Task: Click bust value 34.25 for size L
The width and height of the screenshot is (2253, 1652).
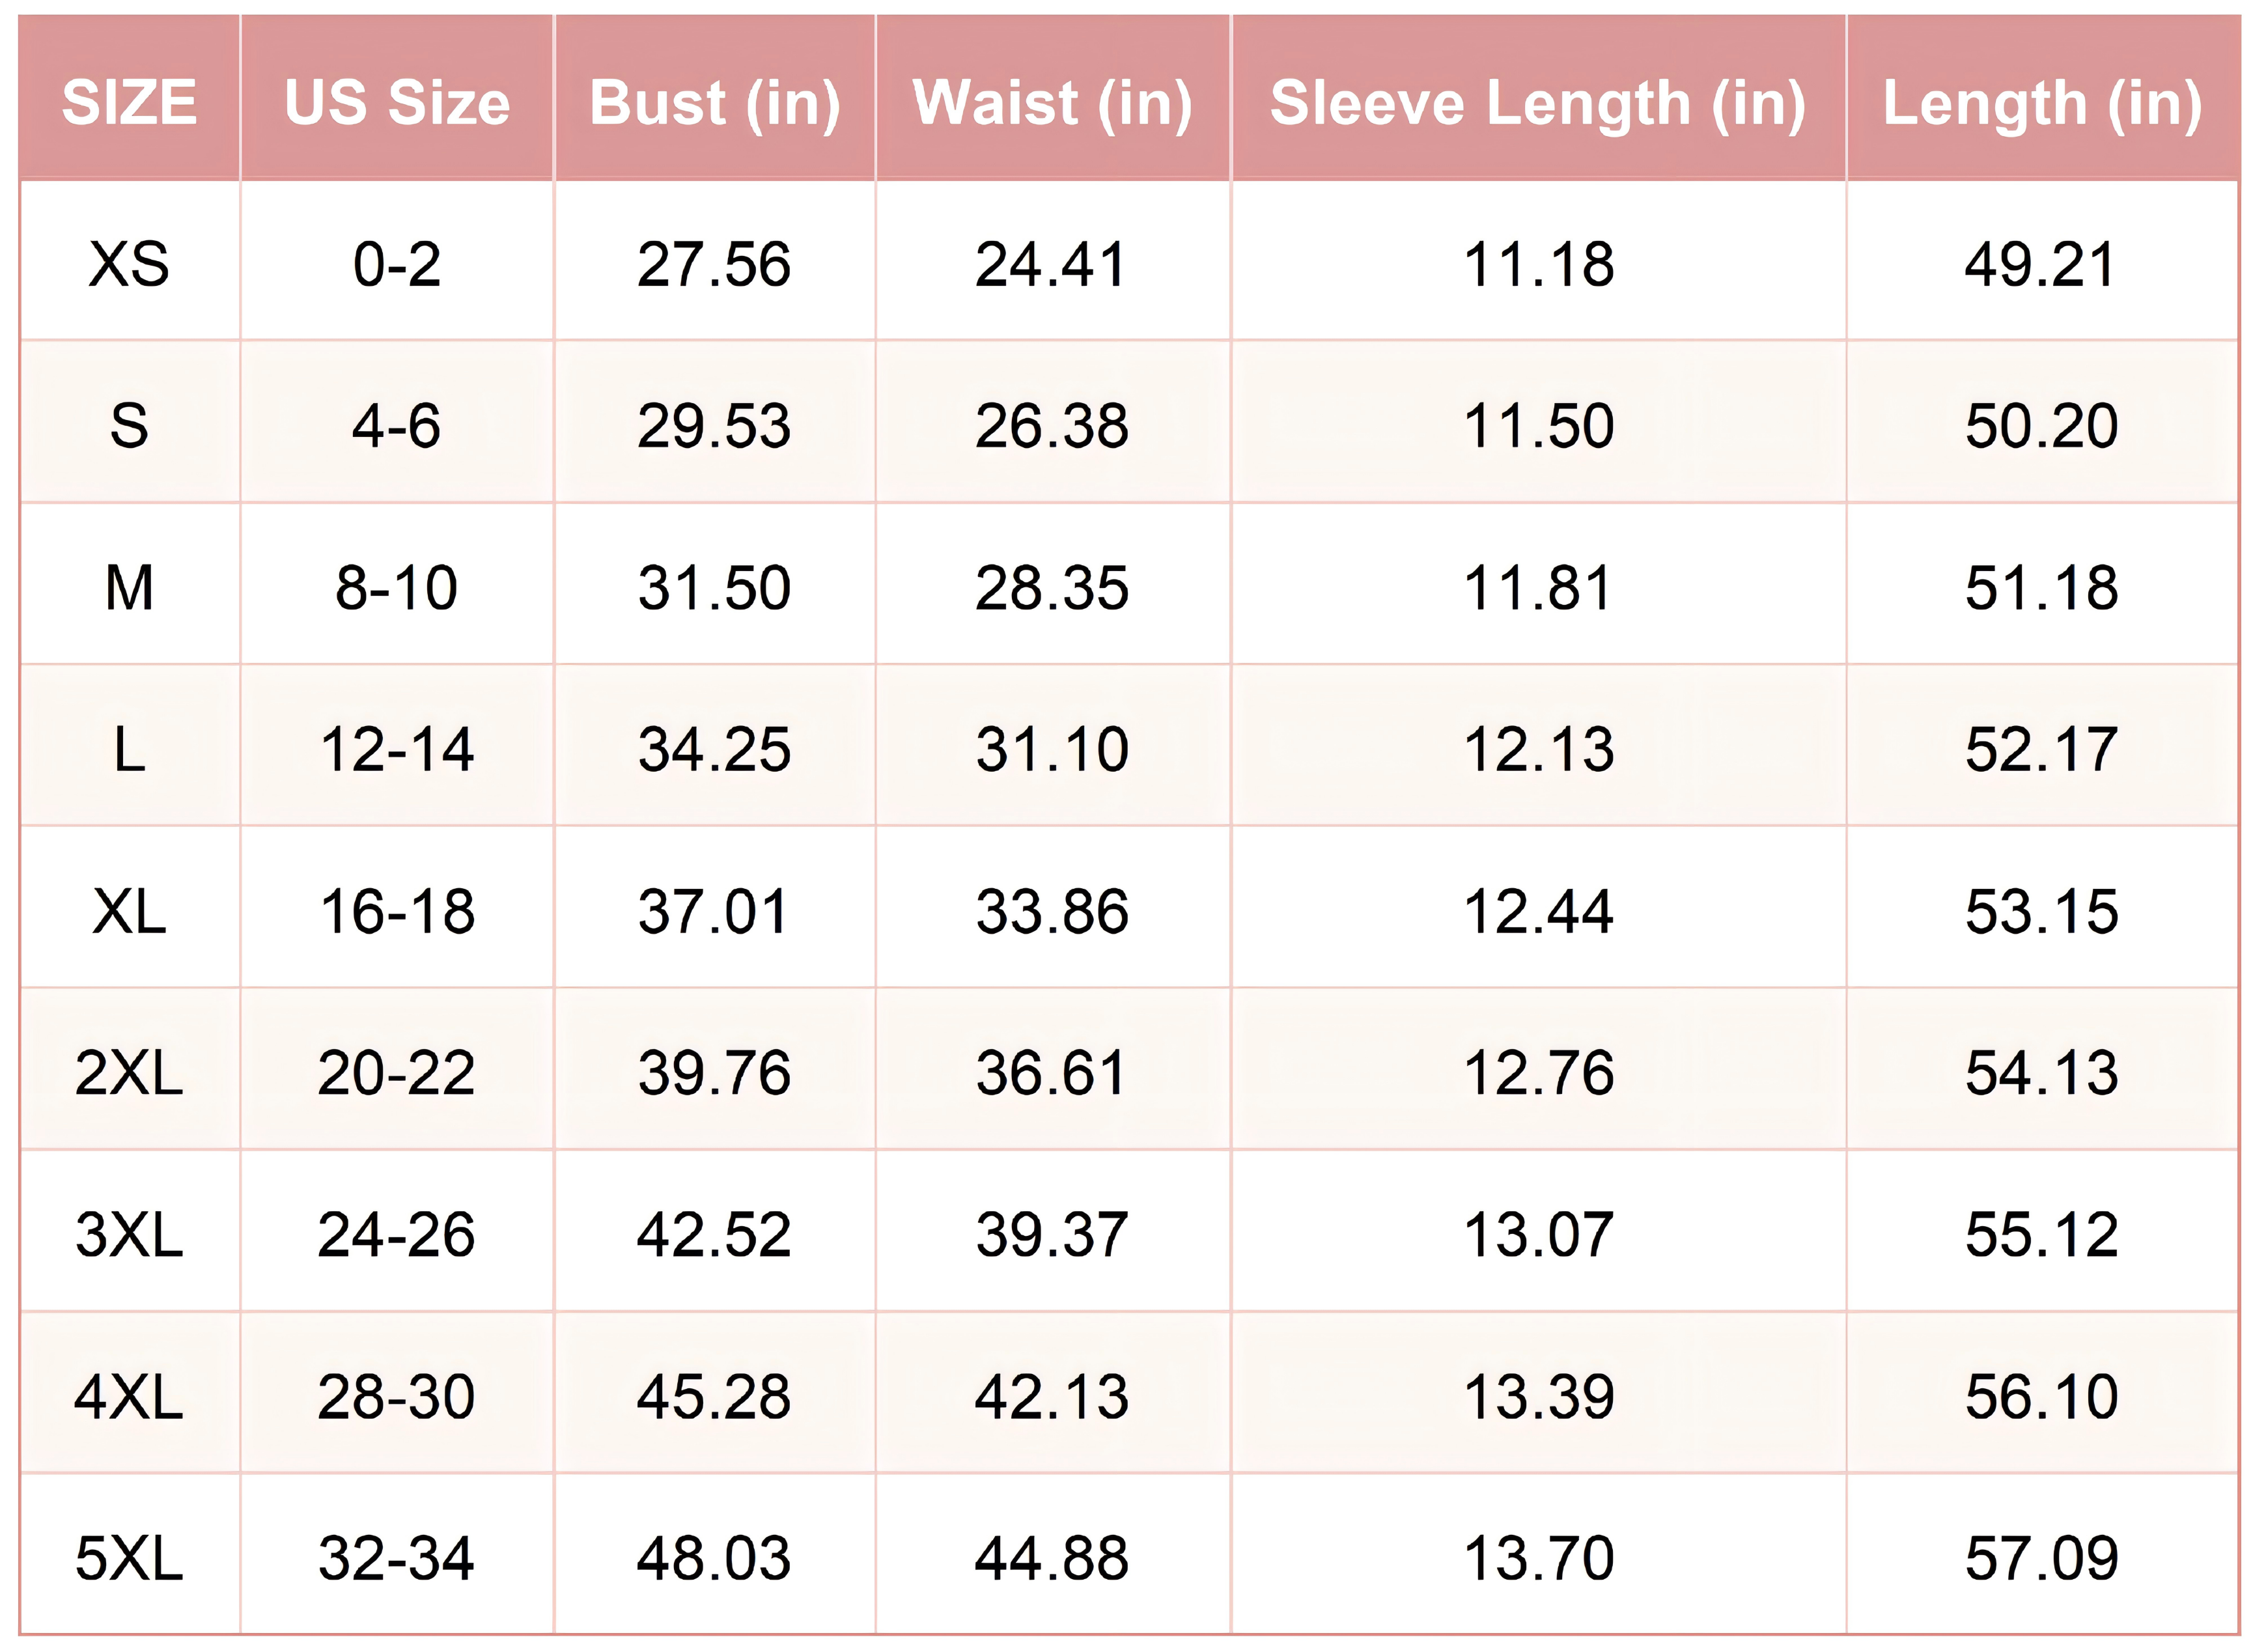Action: point(715,749)
